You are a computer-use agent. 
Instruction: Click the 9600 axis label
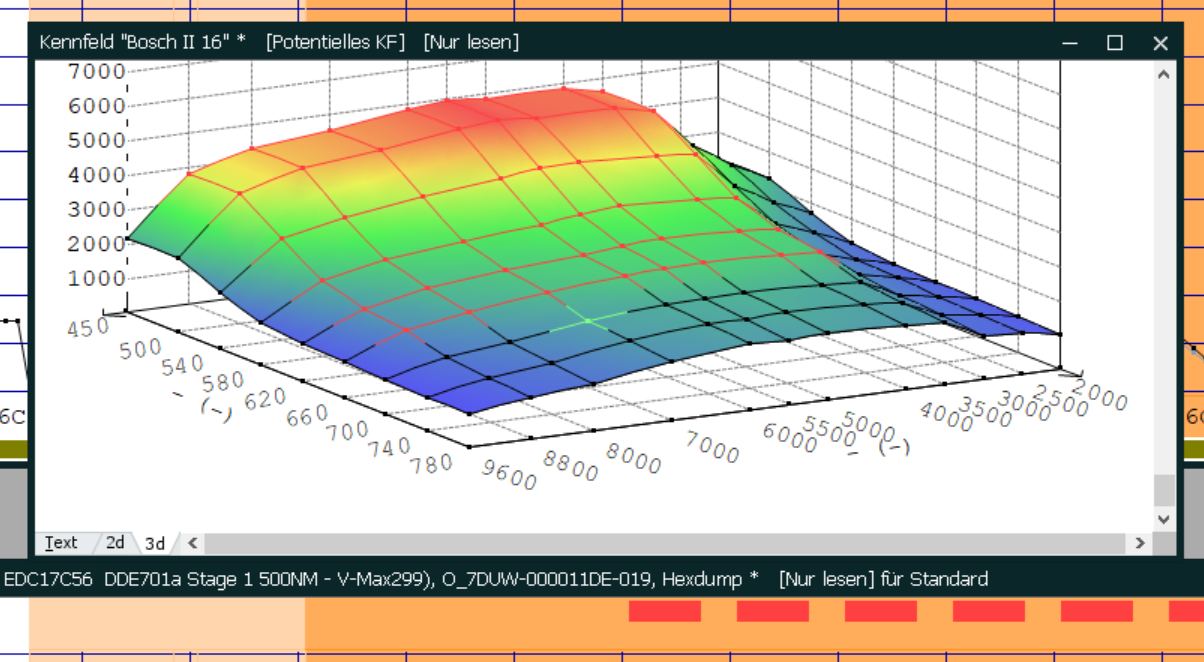coord(510,476)
